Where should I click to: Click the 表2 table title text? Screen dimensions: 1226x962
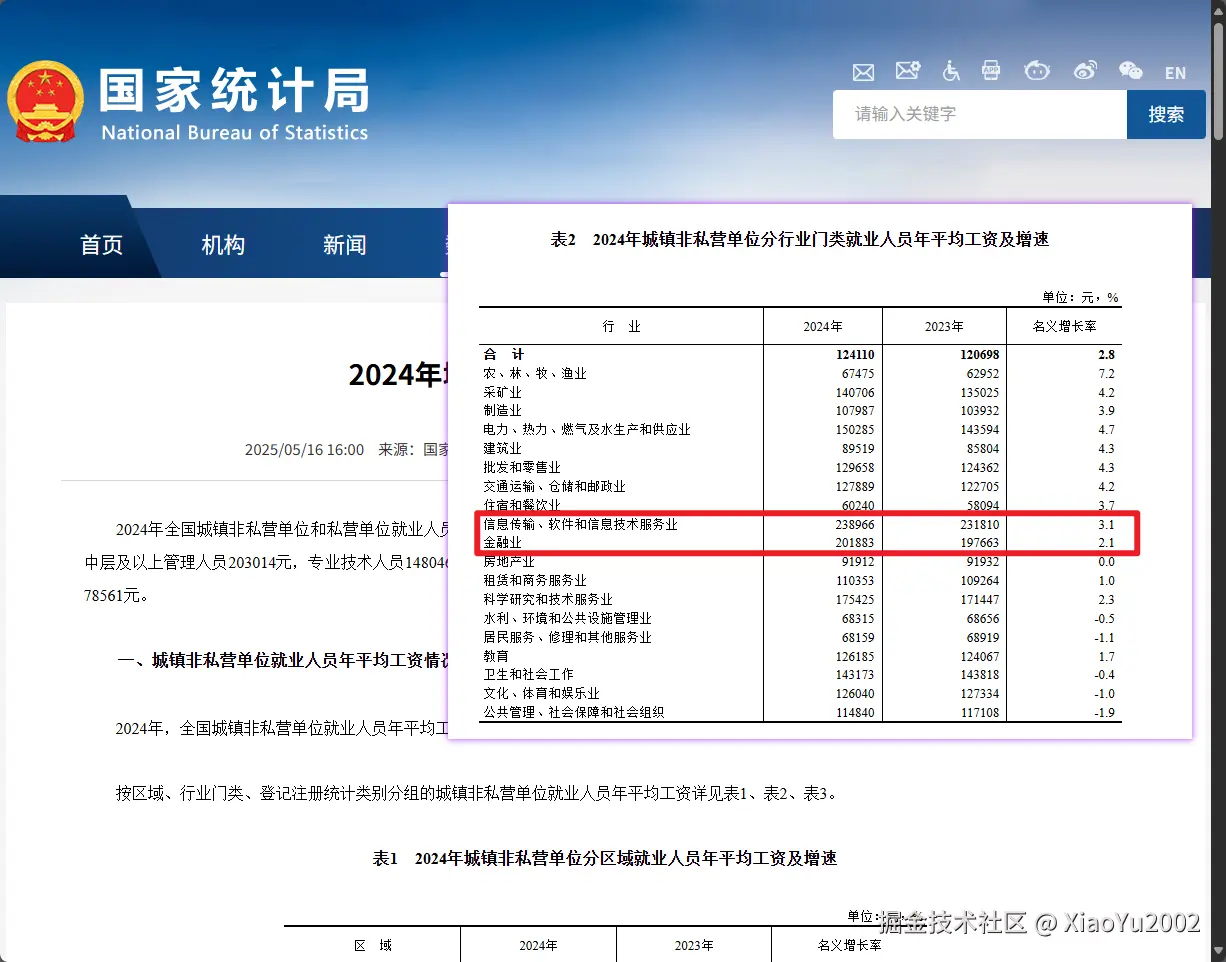click(x=799, y=240)
